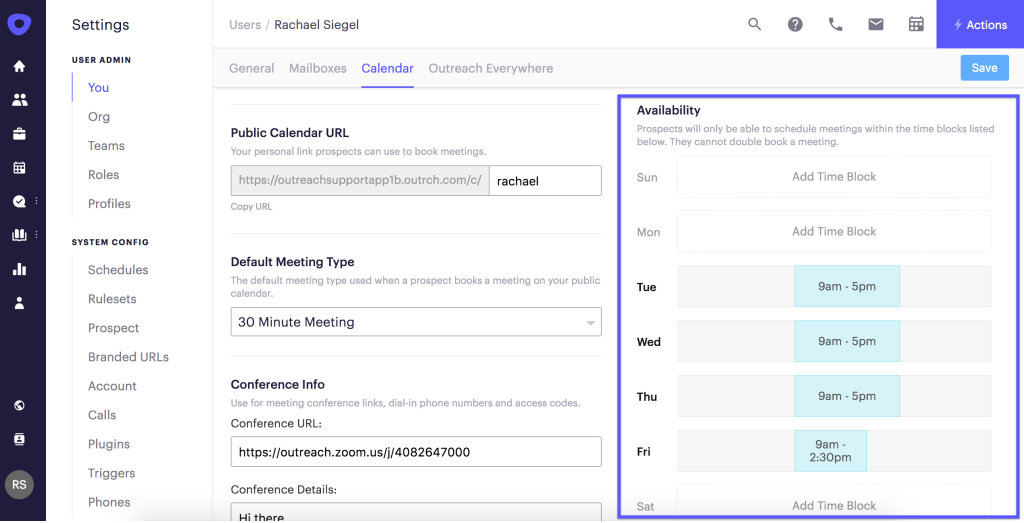1024x523 pixels.
Task: Expand the Sequences icon more options dots
Action: pyautogui.click(x=37, y=235)
